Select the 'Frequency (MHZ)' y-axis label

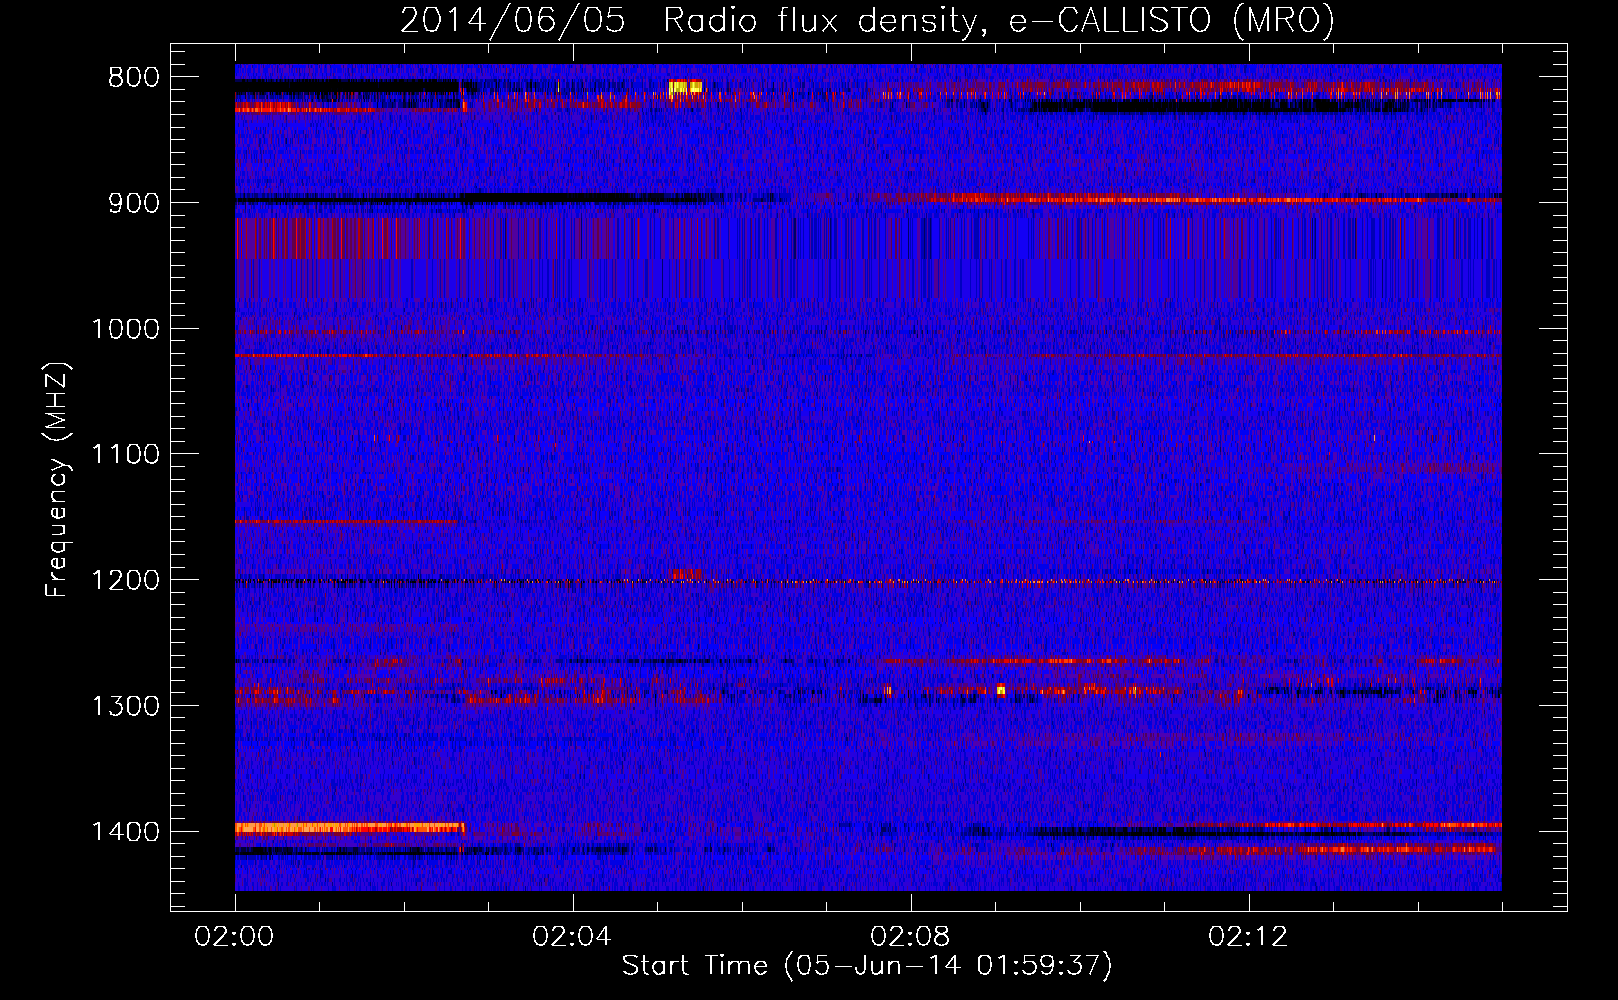[x=58, y=480]
